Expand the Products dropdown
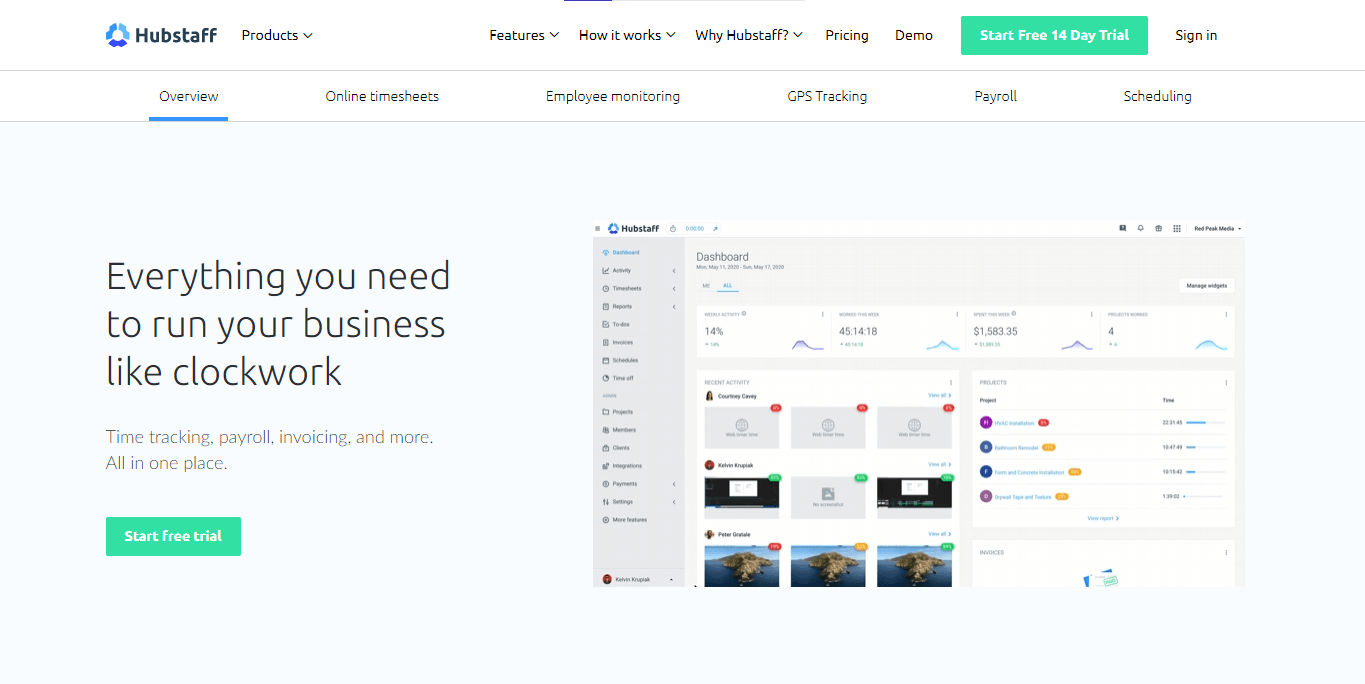The image size is (1365, 684). point(277,35)
